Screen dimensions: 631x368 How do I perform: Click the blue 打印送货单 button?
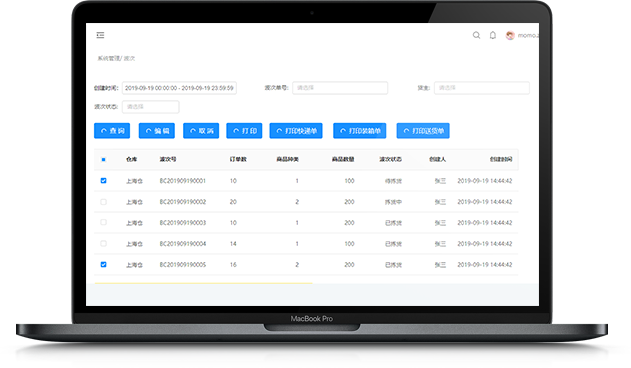tap(423, 131)
